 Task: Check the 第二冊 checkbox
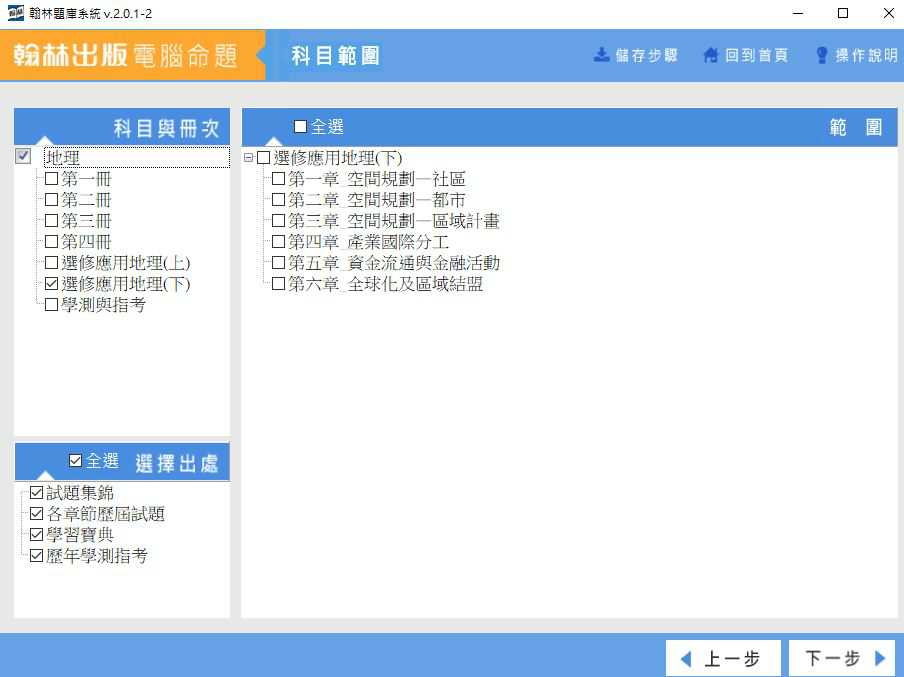[x=51, y=200]
